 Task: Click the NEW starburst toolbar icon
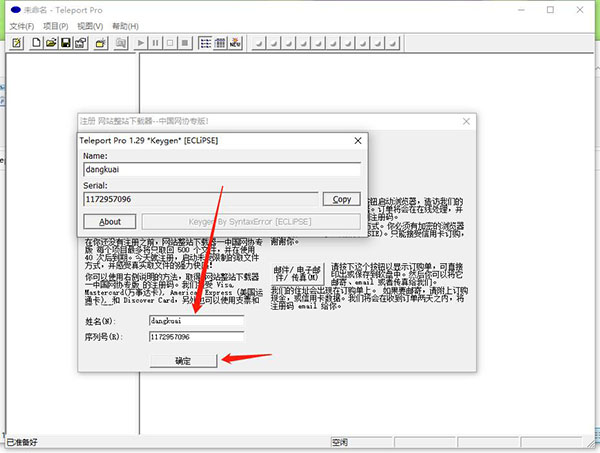[x=235, y=43]
